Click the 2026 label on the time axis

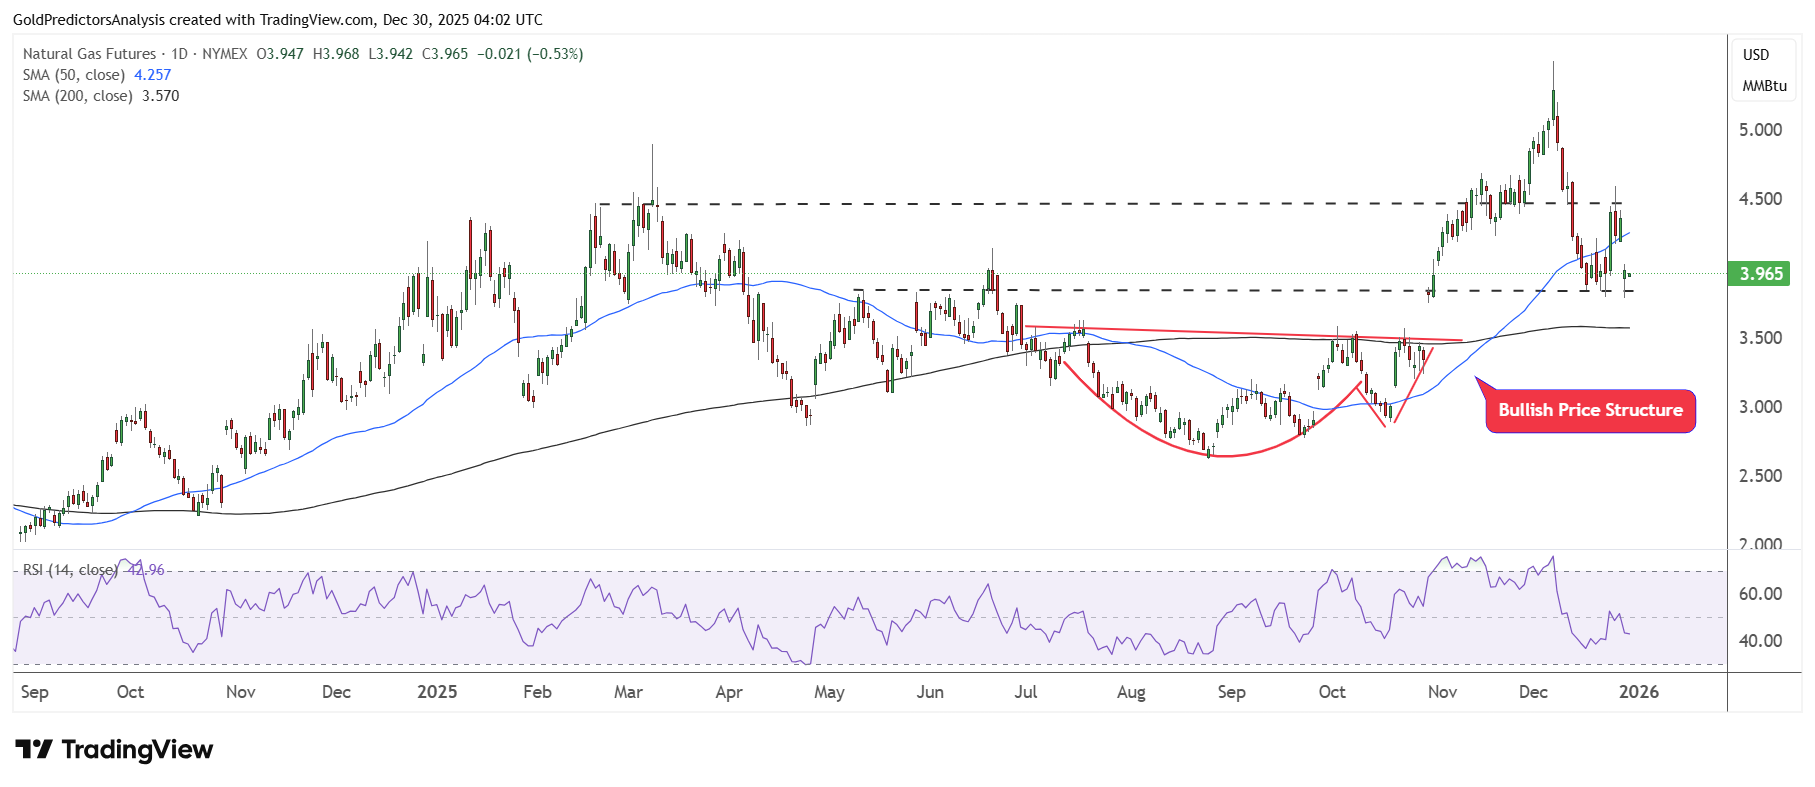coord(1638,692)
